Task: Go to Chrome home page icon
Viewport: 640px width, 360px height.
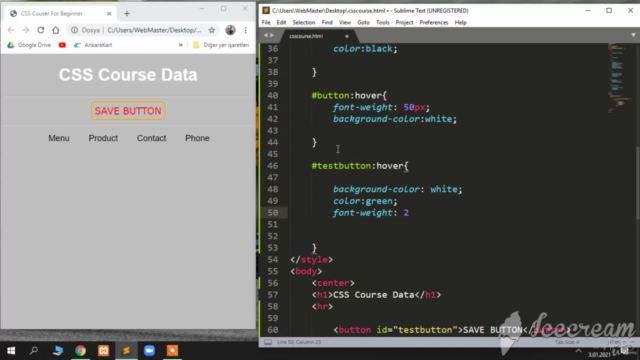Action: pyautogui.click(x=56, y=30)
